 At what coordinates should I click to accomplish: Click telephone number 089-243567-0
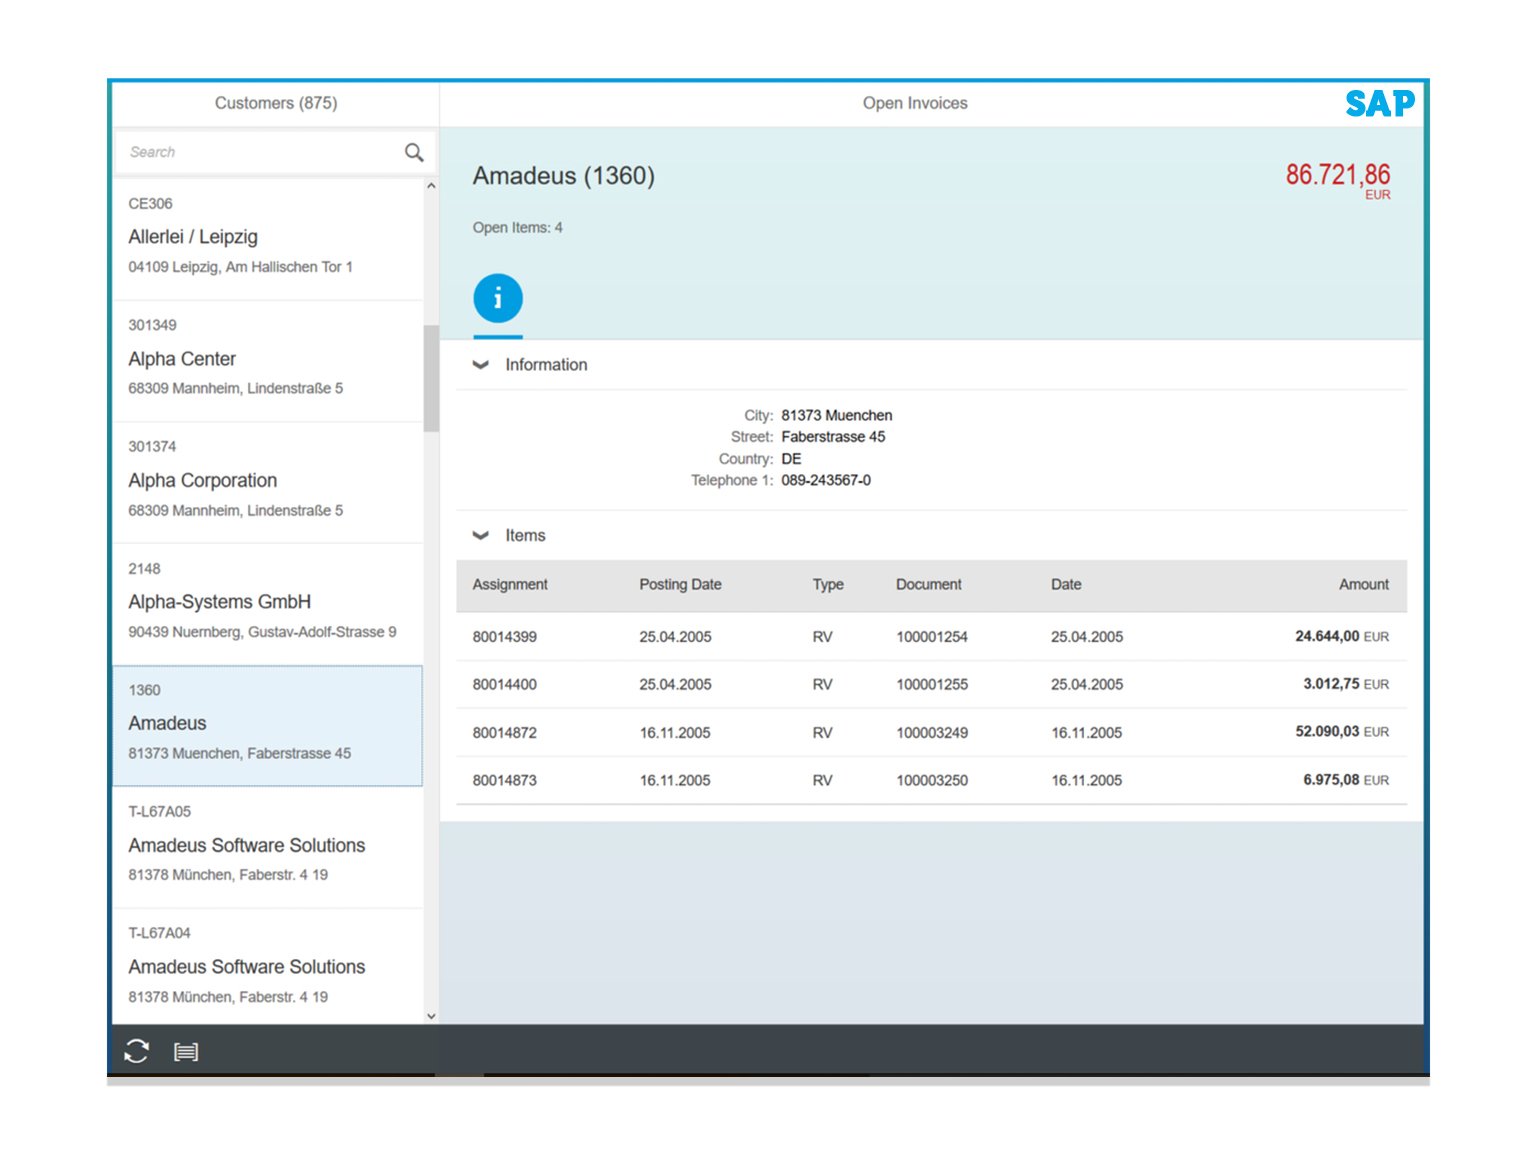[x=826, y=481]
